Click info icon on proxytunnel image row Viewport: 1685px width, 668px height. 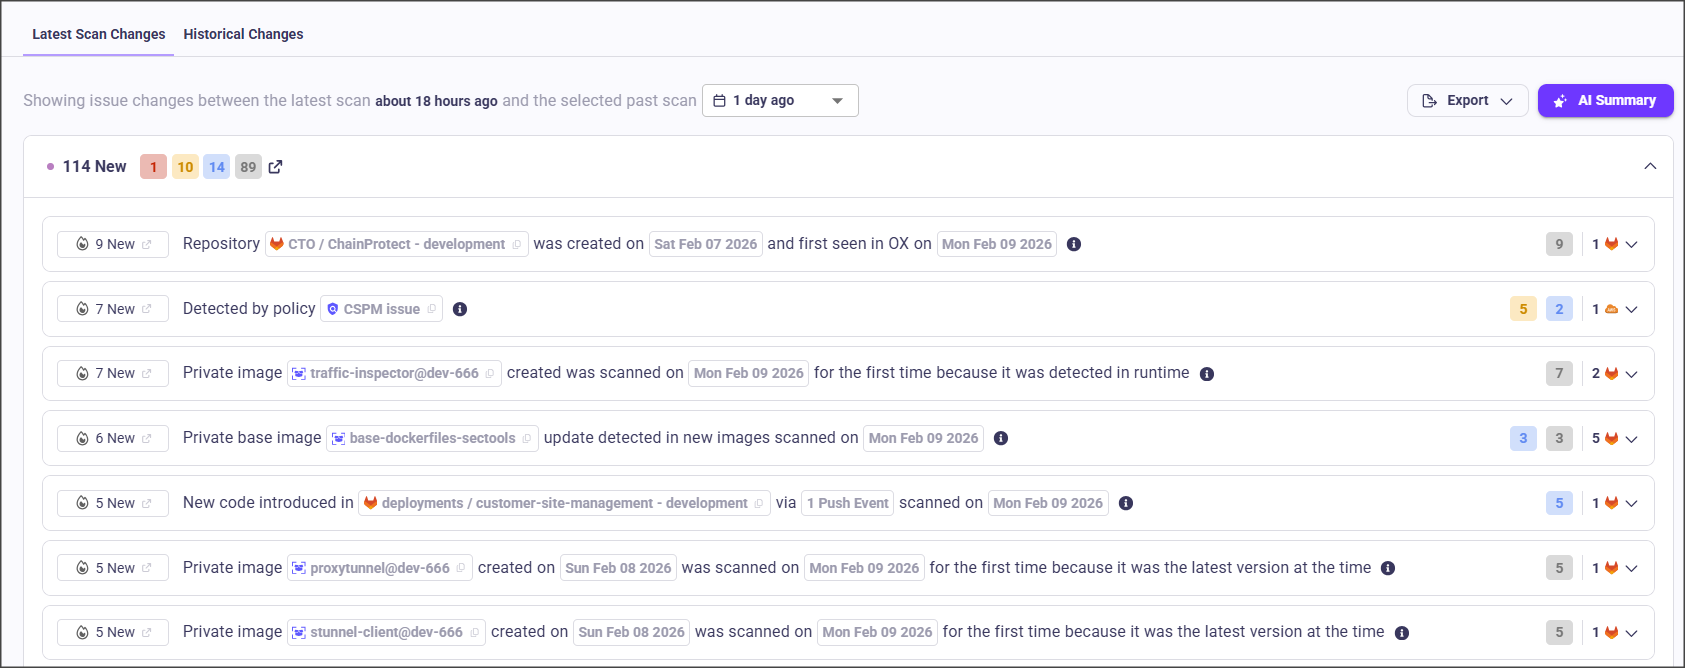(1388, 568)
